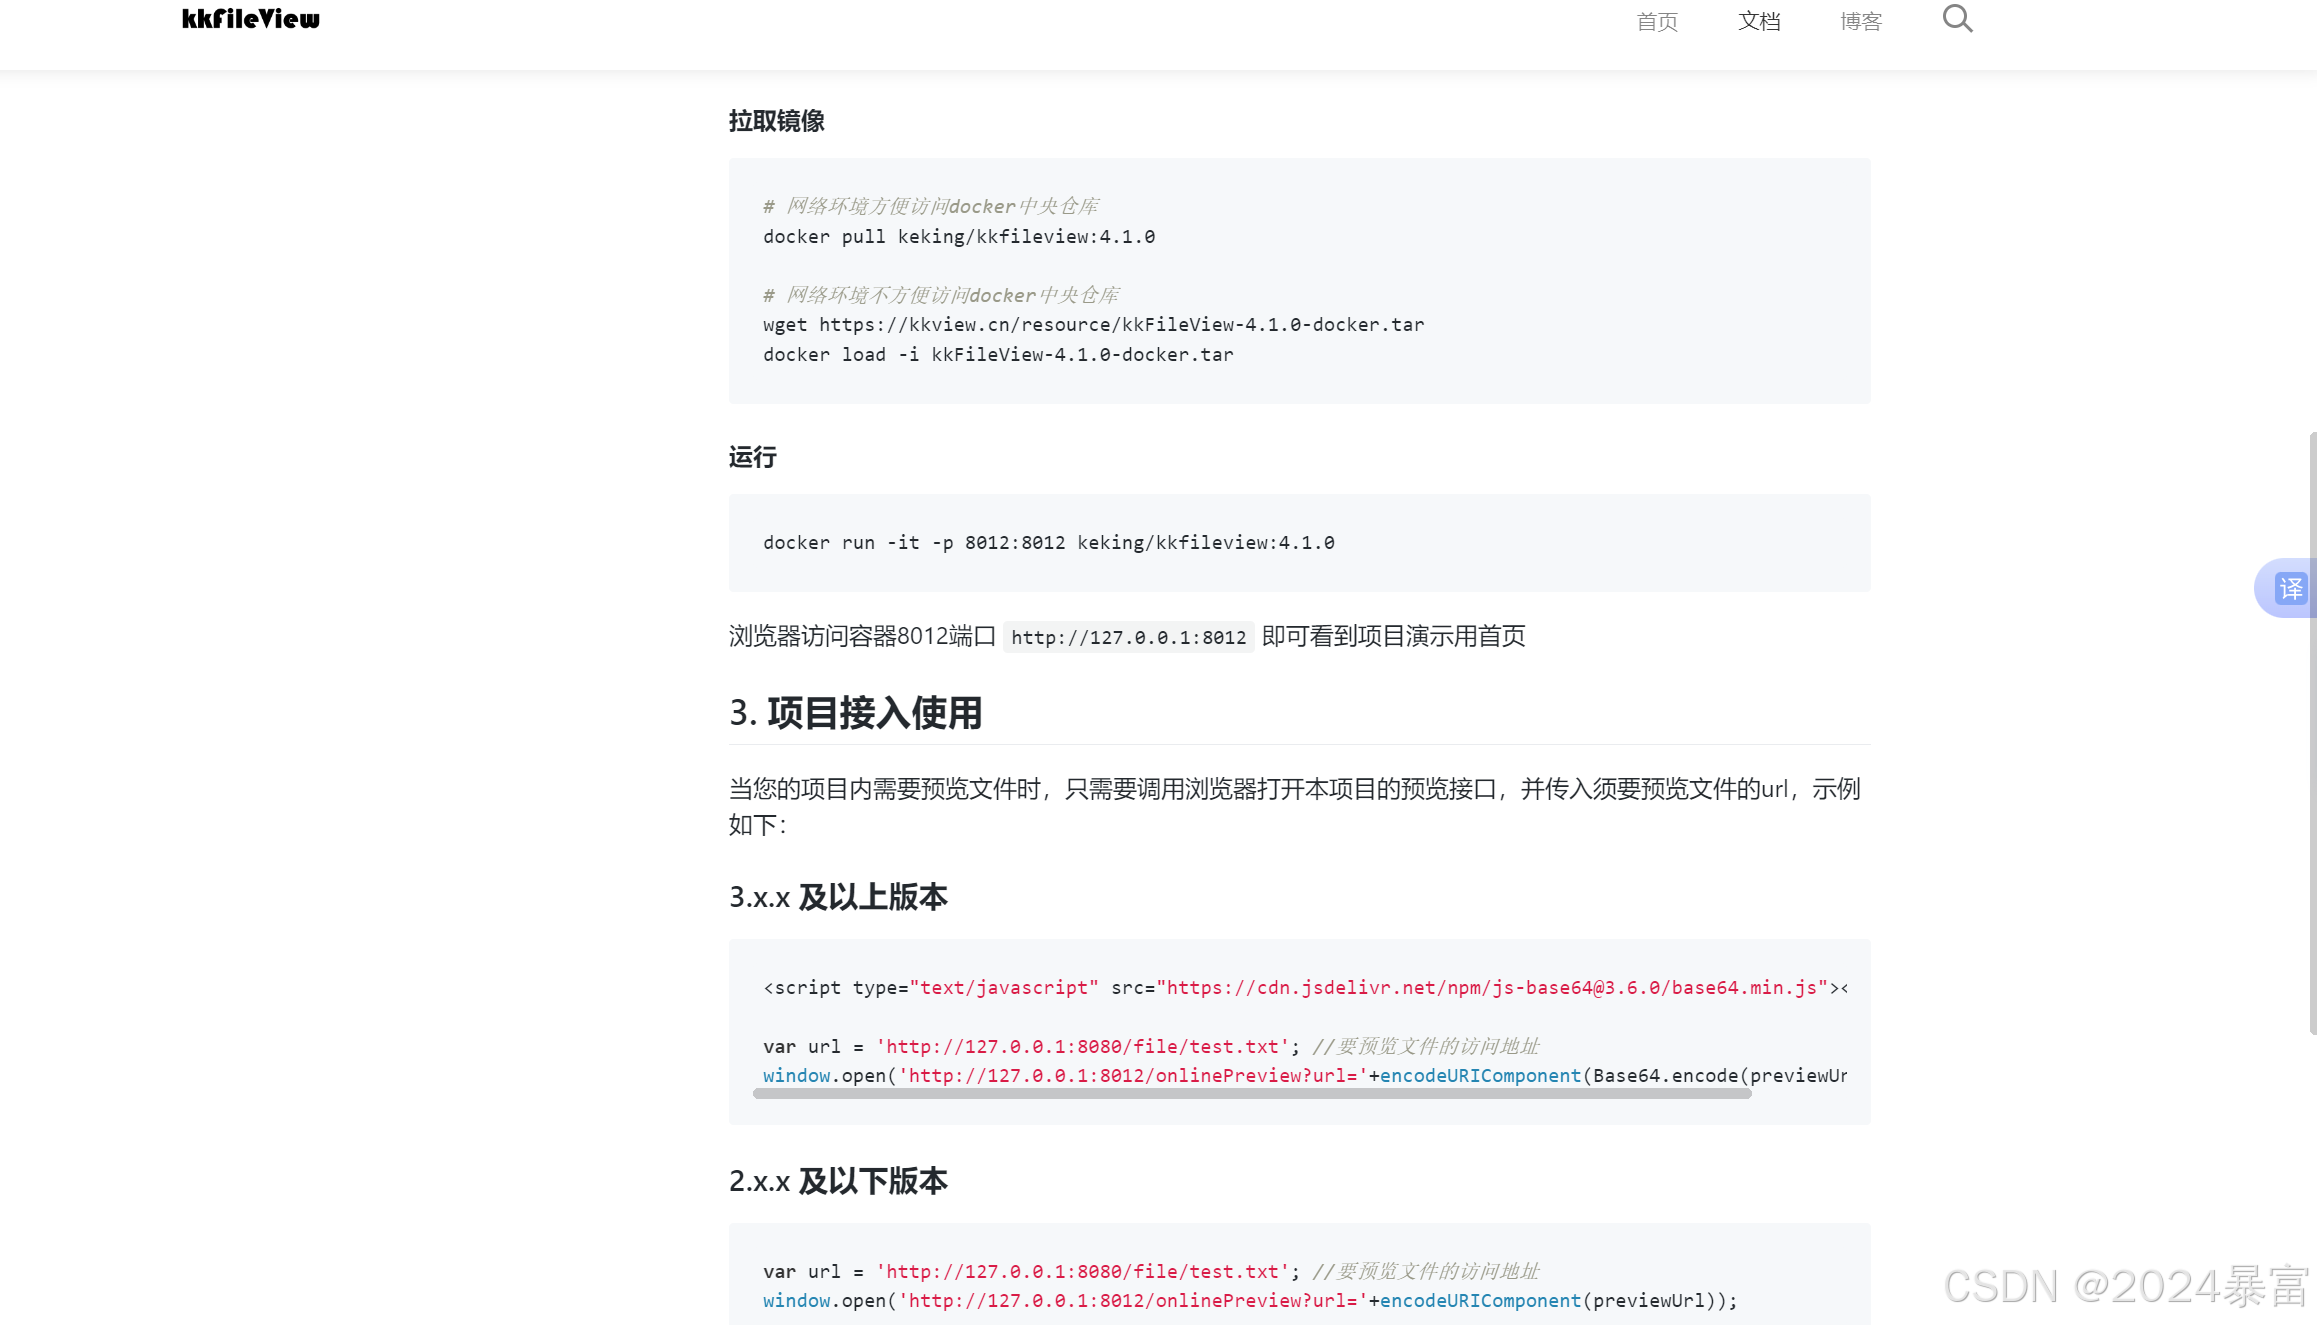Go to the 首页 nav item

click(1657, 22)
